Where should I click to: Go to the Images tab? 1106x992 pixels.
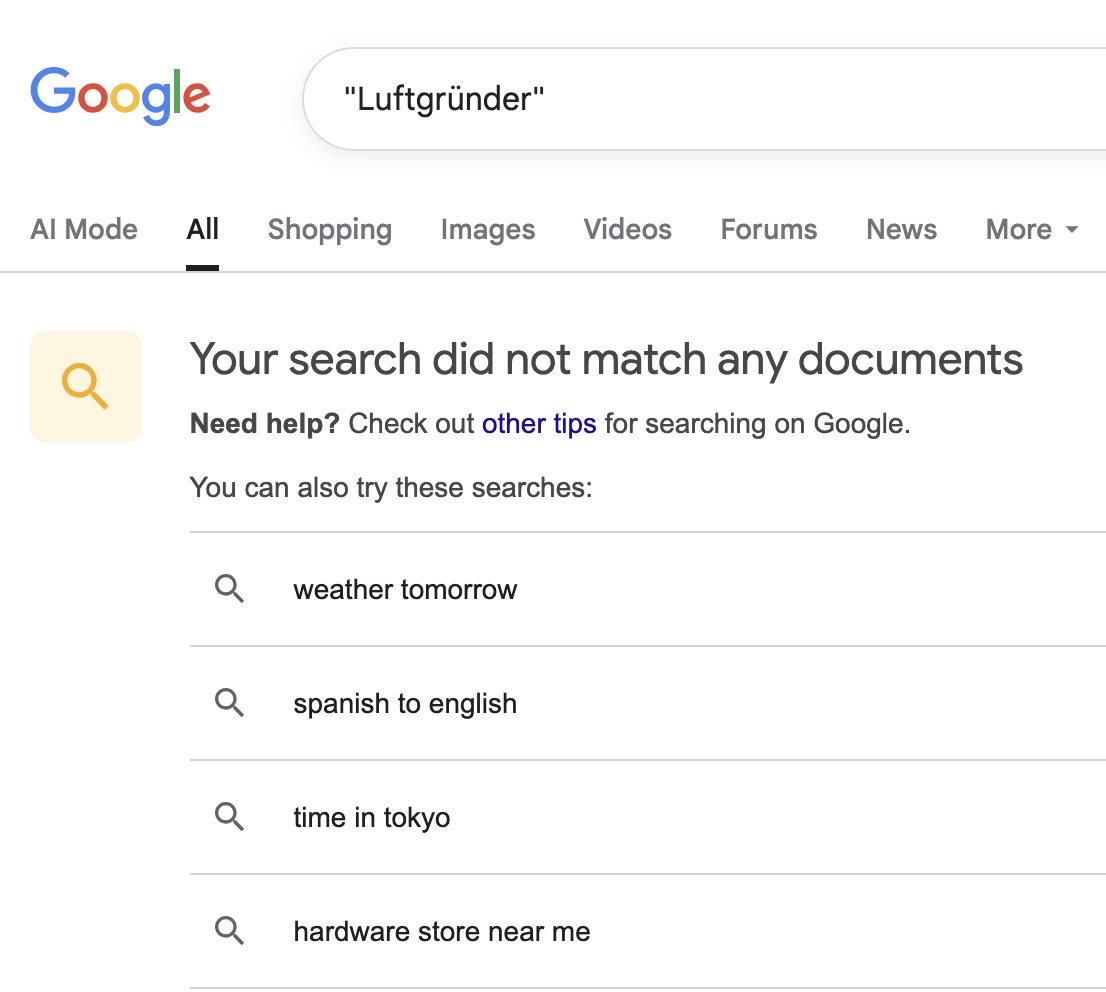coord(487,229)
